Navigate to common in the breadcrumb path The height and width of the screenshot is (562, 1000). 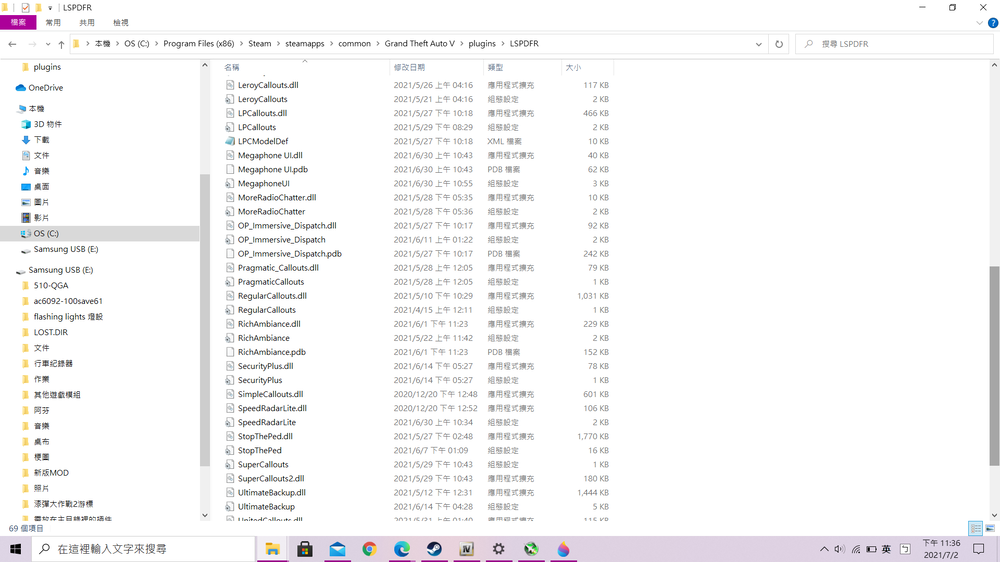[x=354, y=43]
